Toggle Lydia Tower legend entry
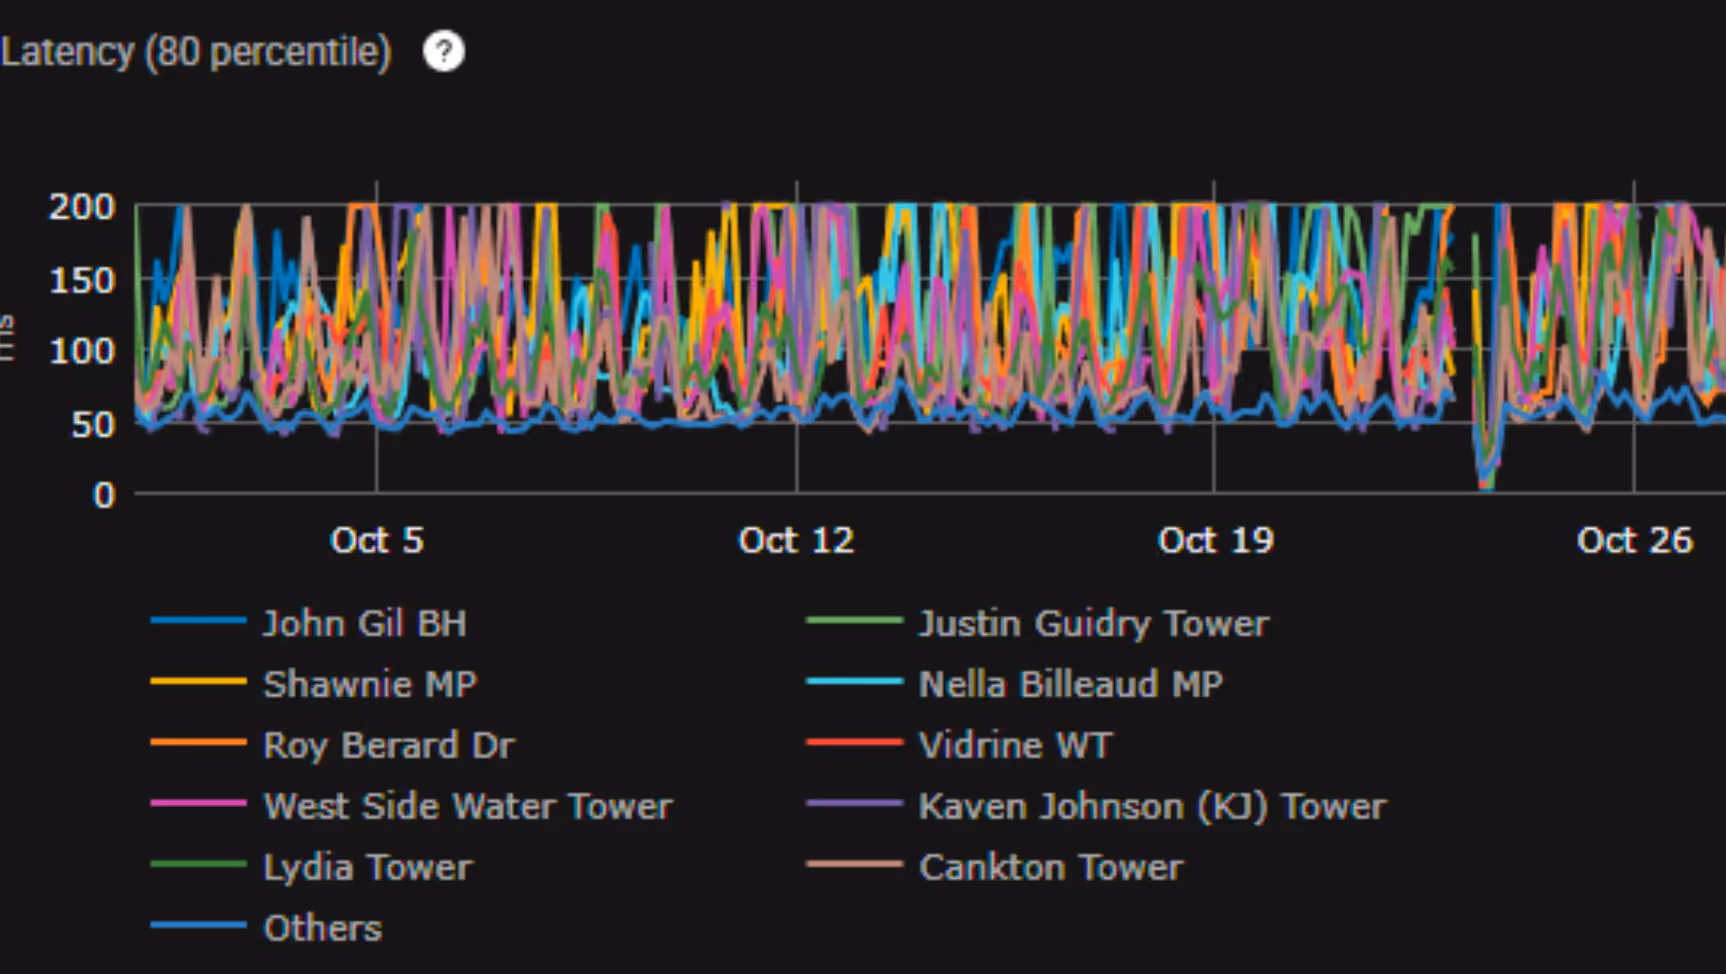 click(x=312, y=867)
